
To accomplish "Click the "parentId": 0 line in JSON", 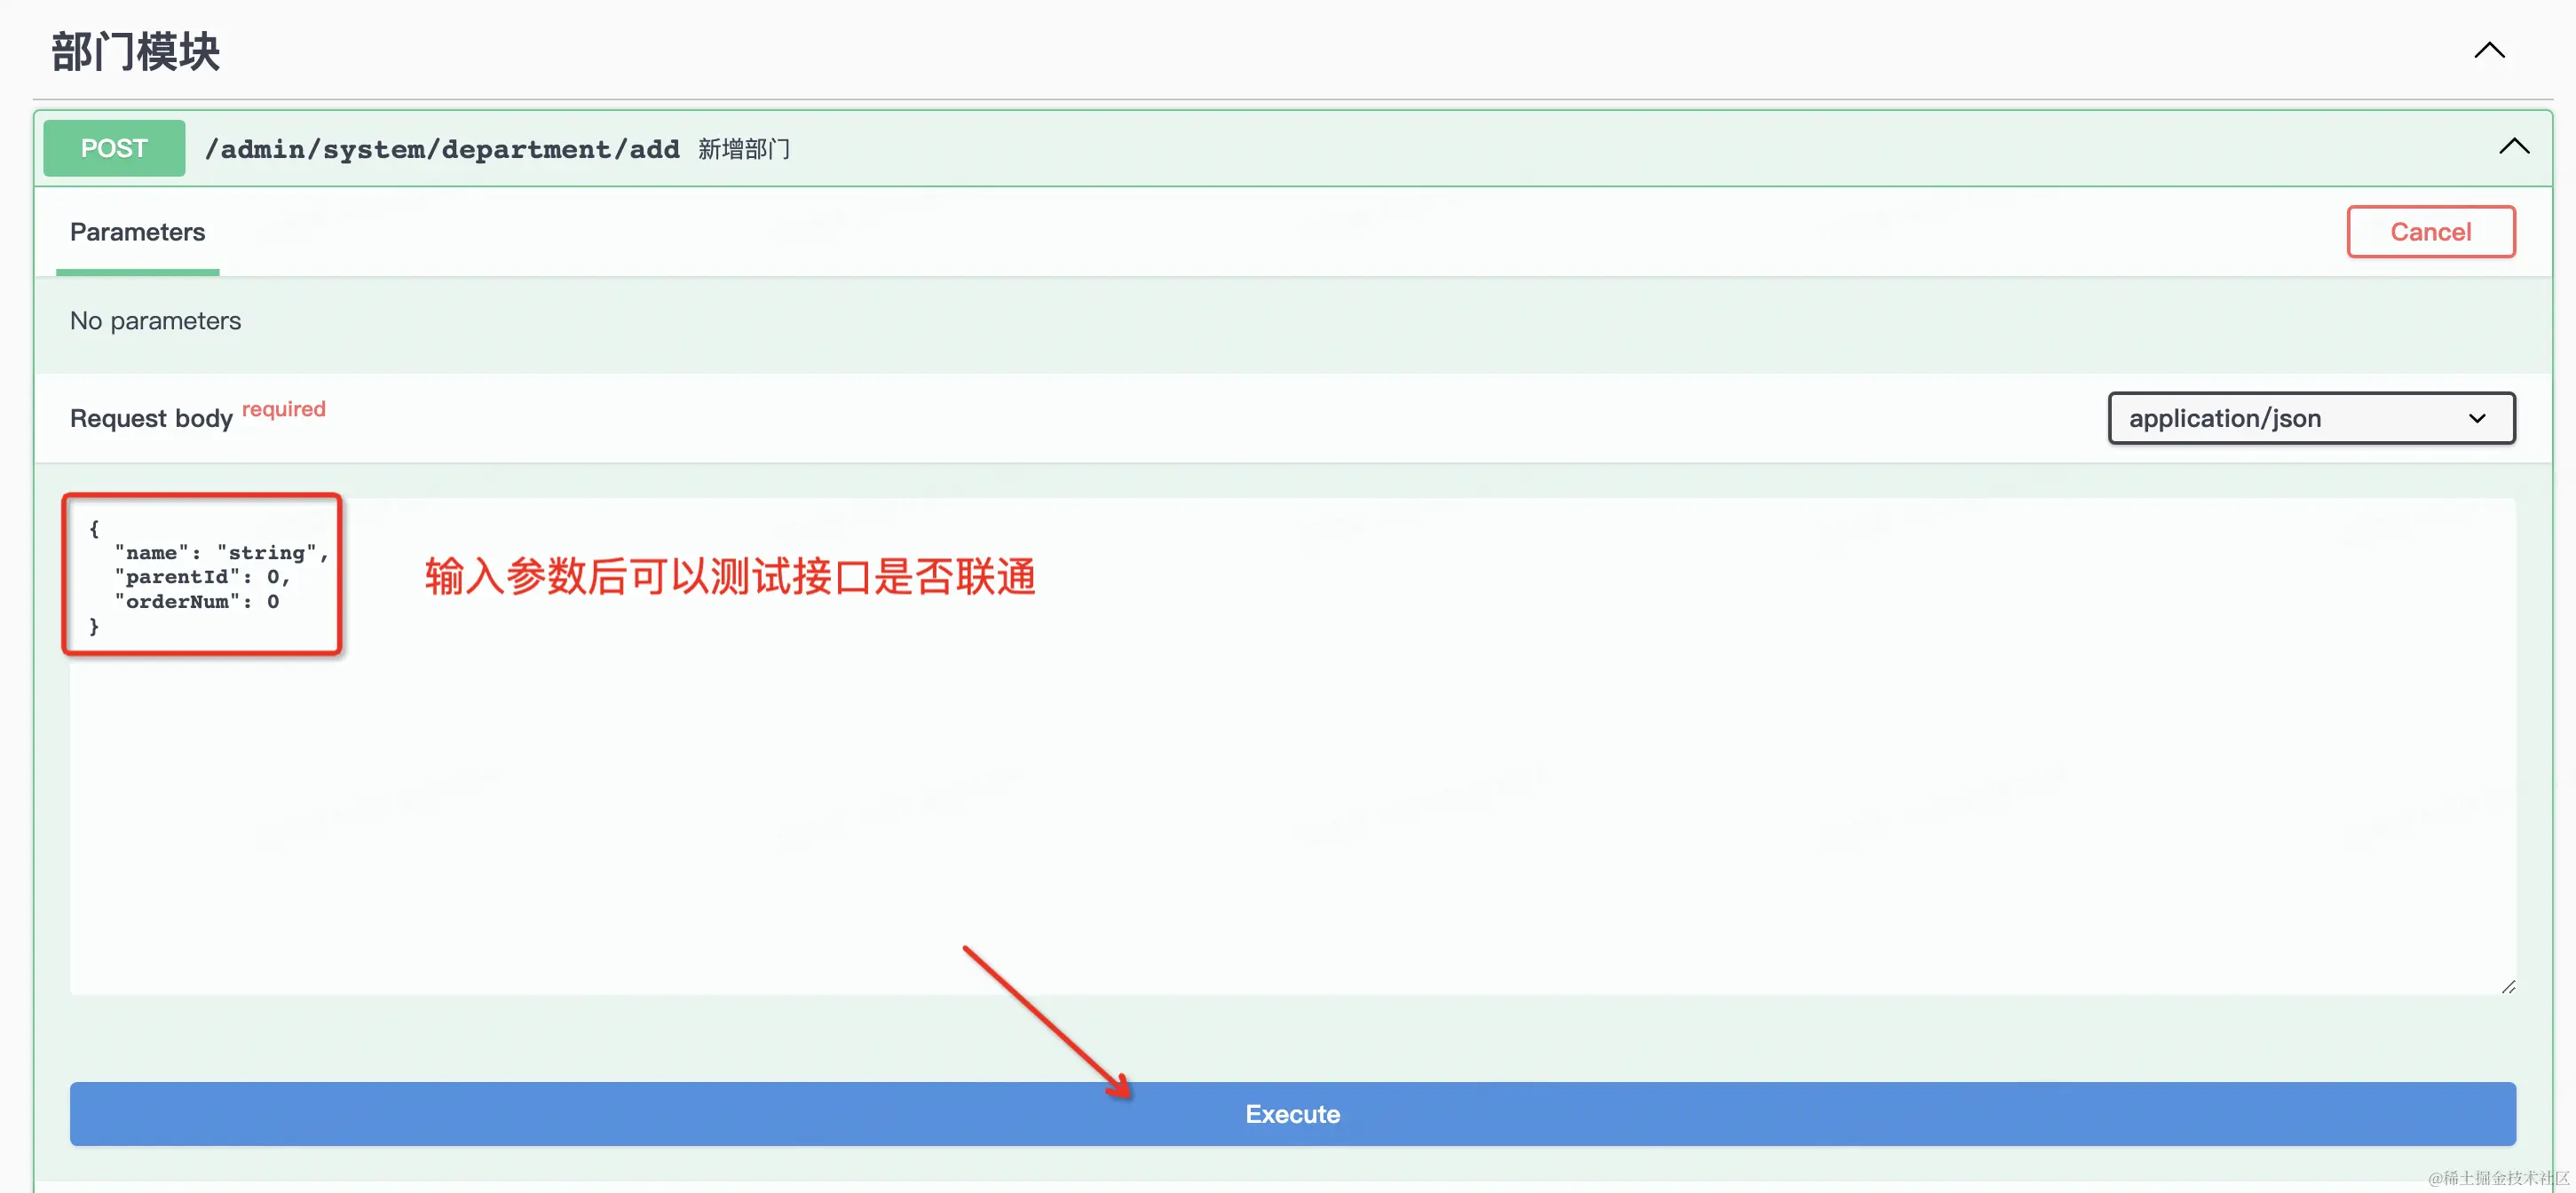I will pyautogui.click(x=200, y=576).
